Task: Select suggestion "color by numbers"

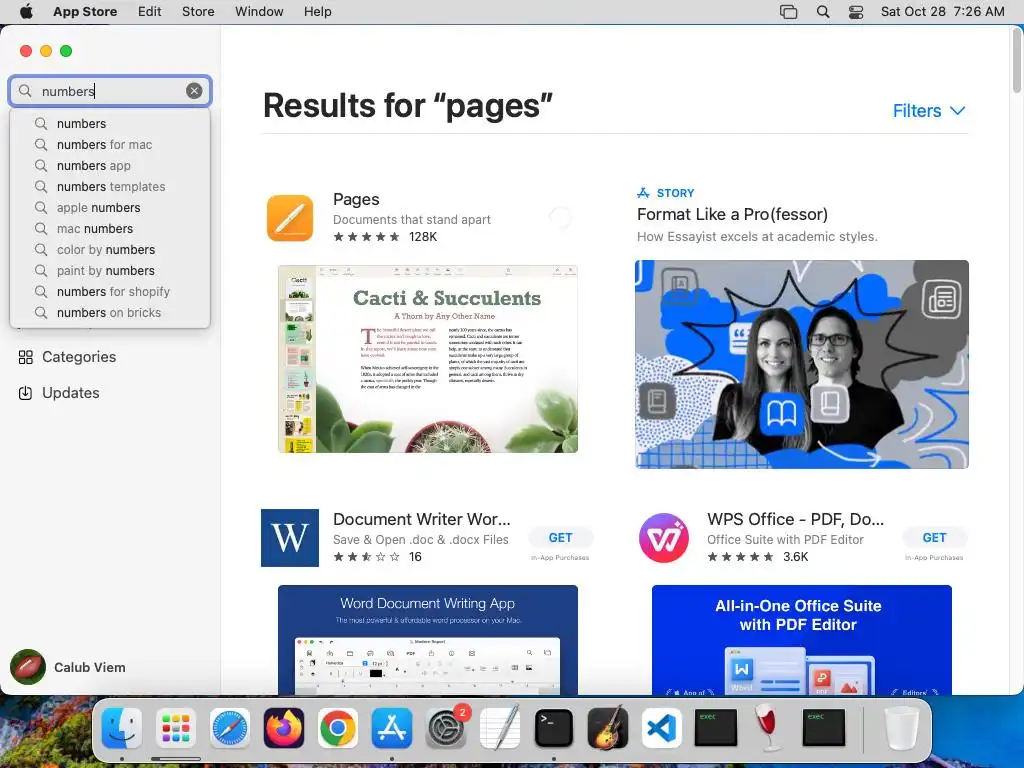Action: pos(110,249)
